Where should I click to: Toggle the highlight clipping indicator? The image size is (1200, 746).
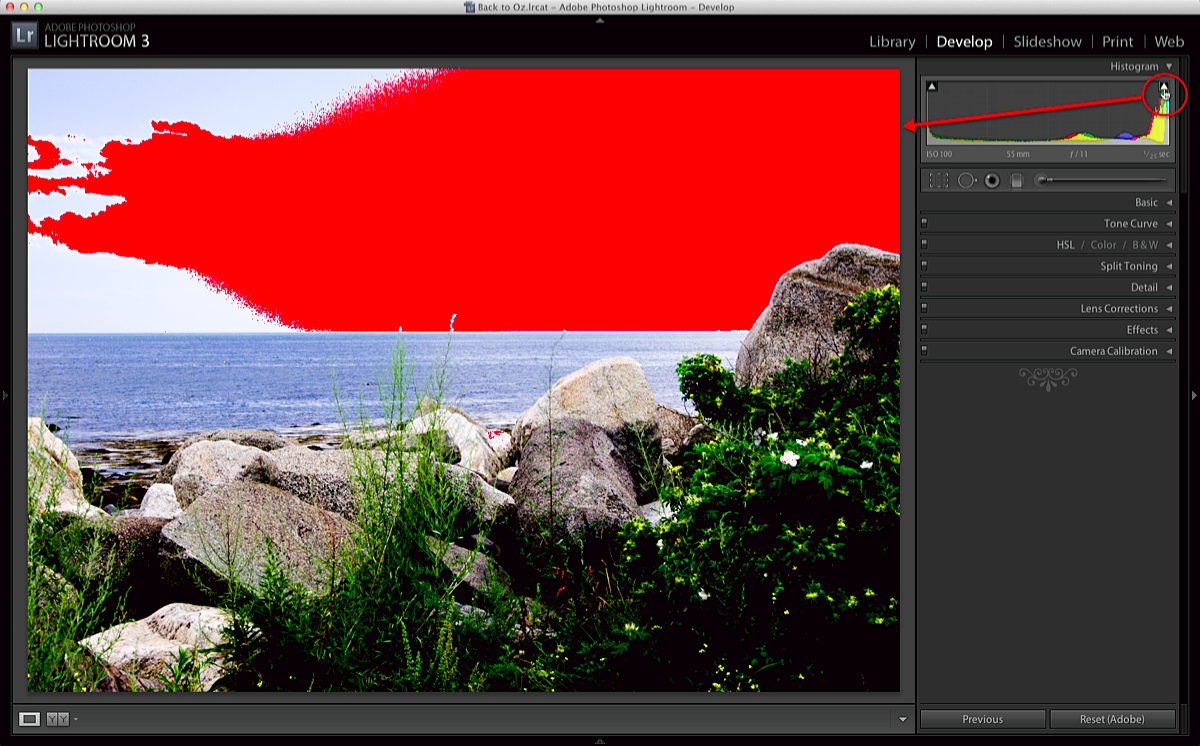coord(1163,87)
